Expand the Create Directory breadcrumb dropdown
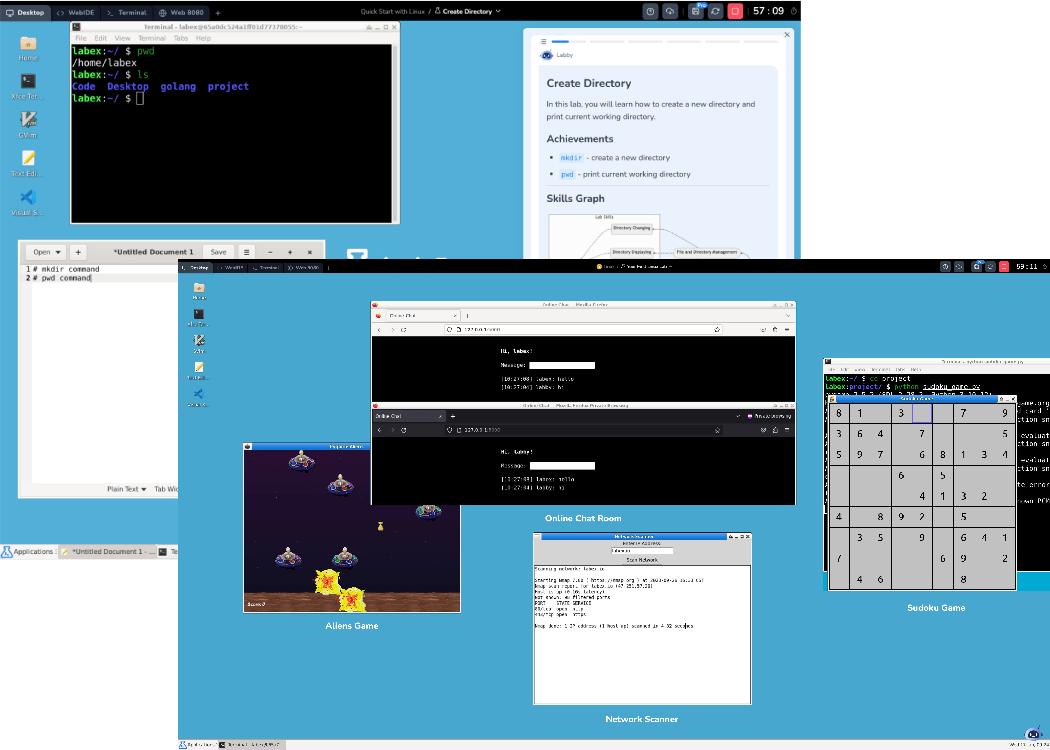The height and width of the screenshot is (750, 1050). 496,11
